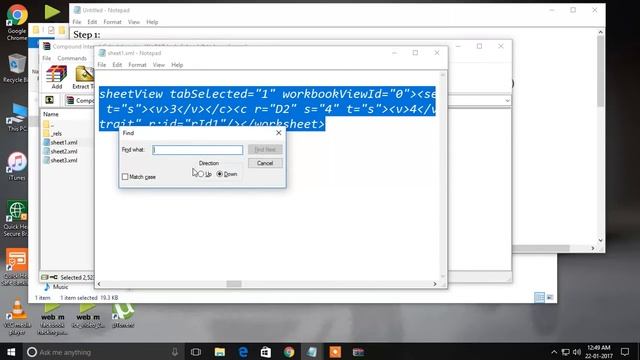This screenshot has width=640, height=360.
Task: Switch Explorer to details view icon
Action: click(539, 298)
